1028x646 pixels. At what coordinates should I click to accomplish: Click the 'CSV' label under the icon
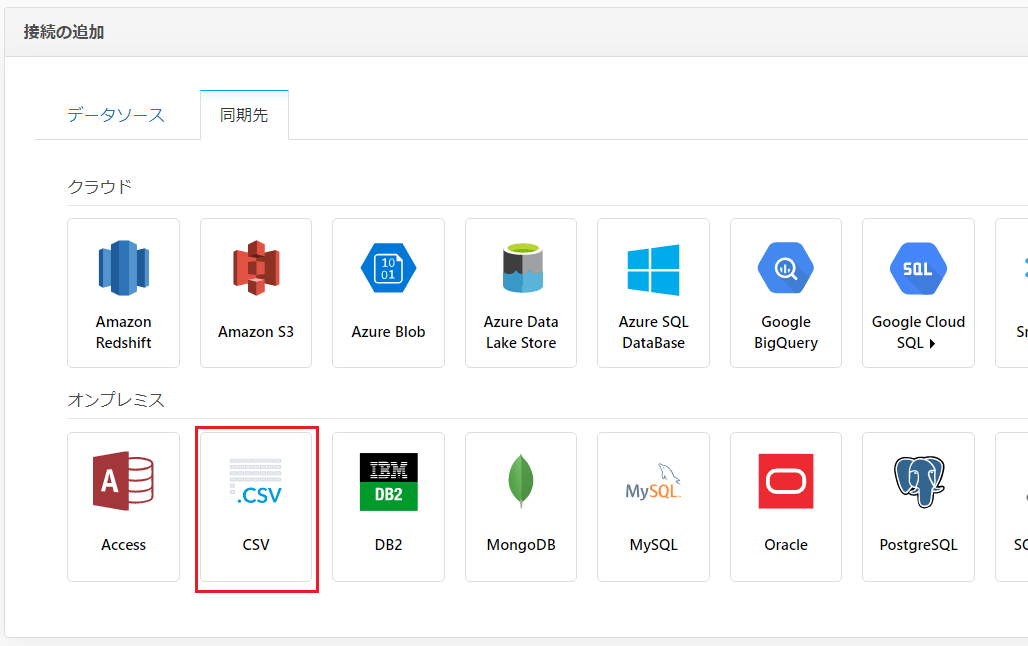(256, 545)
